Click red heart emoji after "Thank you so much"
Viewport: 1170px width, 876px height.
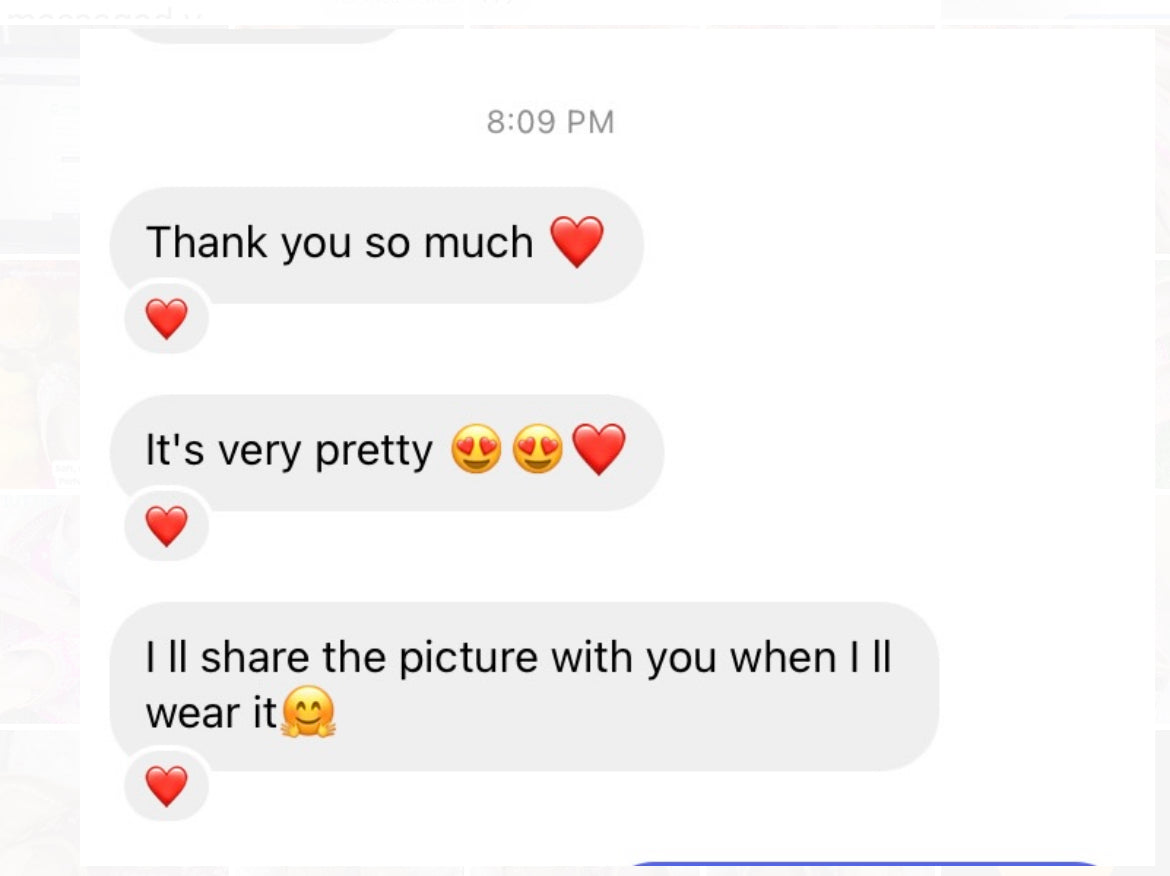coord(577,242)
